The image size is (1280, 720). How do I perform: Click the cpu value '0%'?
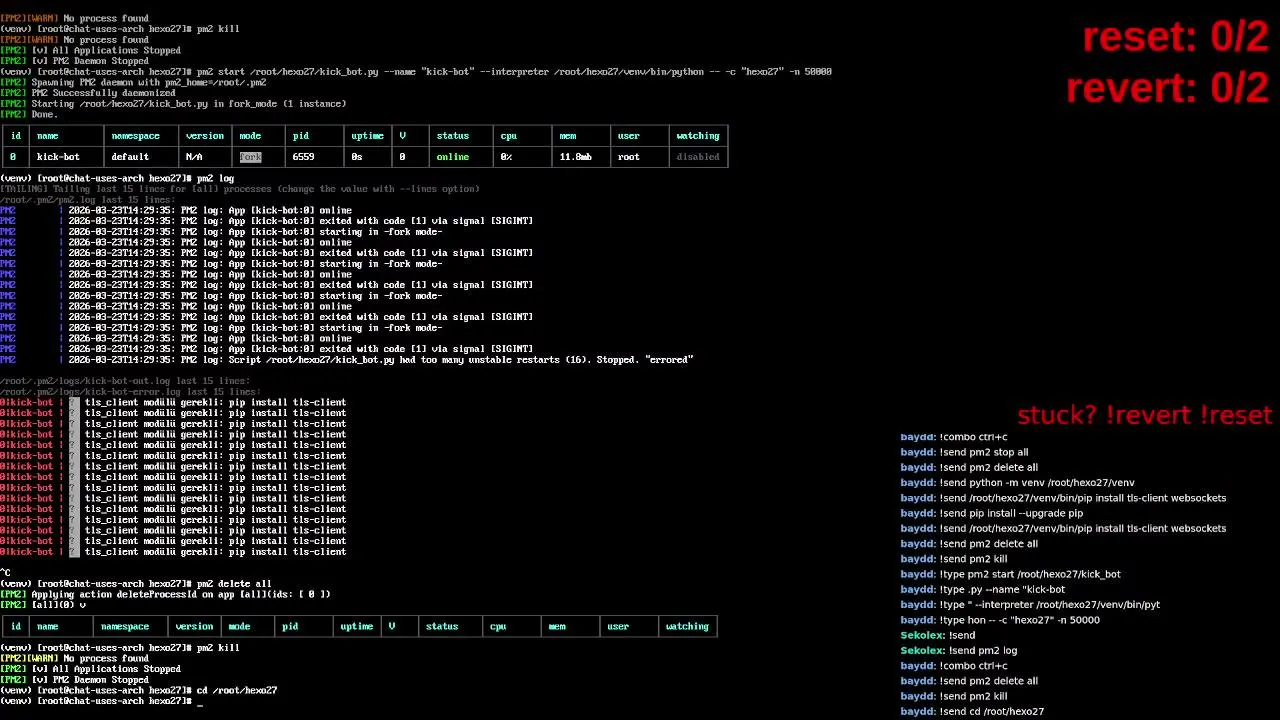506,157
